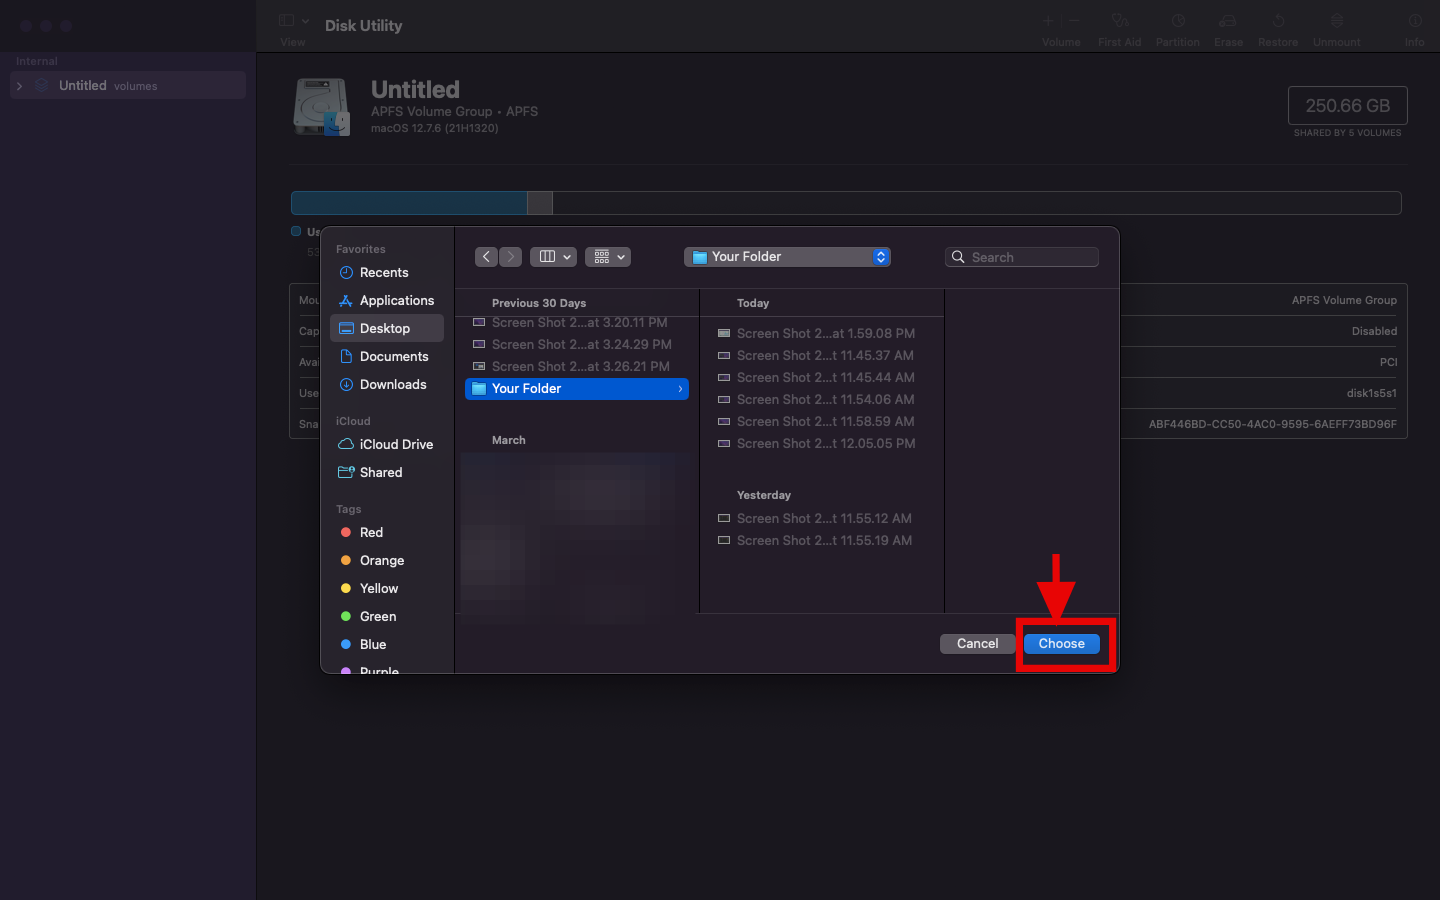The image size is (1440, 900).
Task: Open column view mode dropdown
Action: coord(553,257)
